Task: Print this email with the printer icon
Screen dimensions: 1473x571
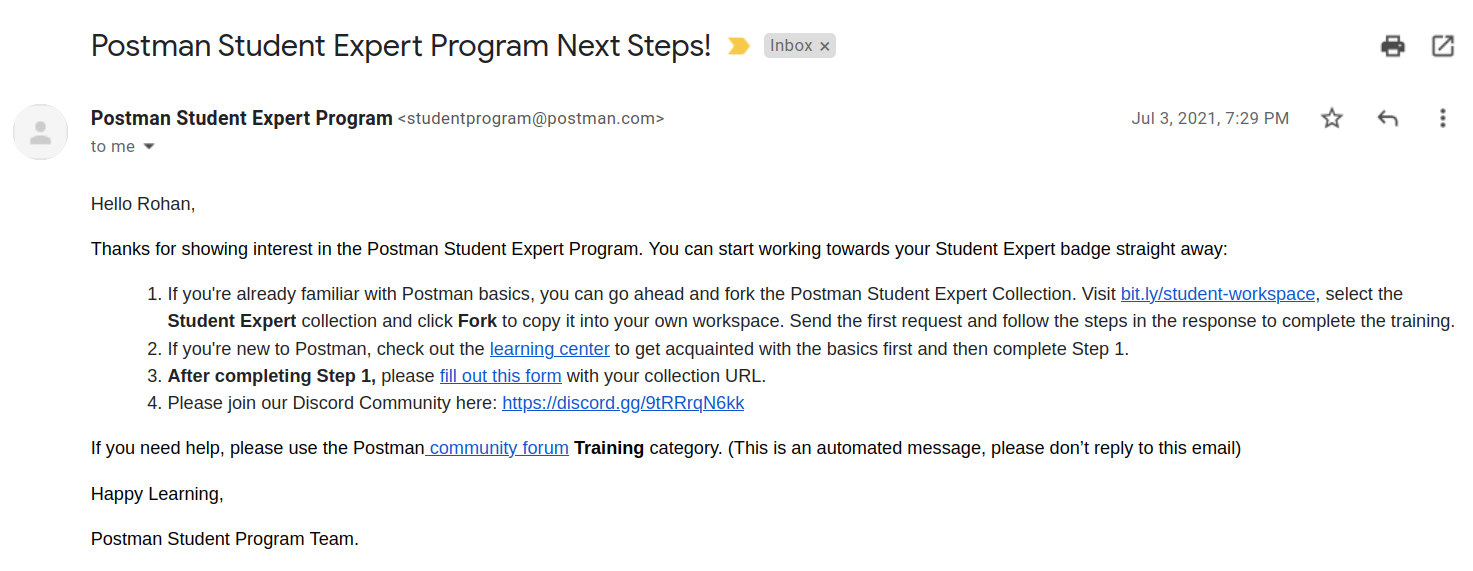Action: pos(1393,46)
